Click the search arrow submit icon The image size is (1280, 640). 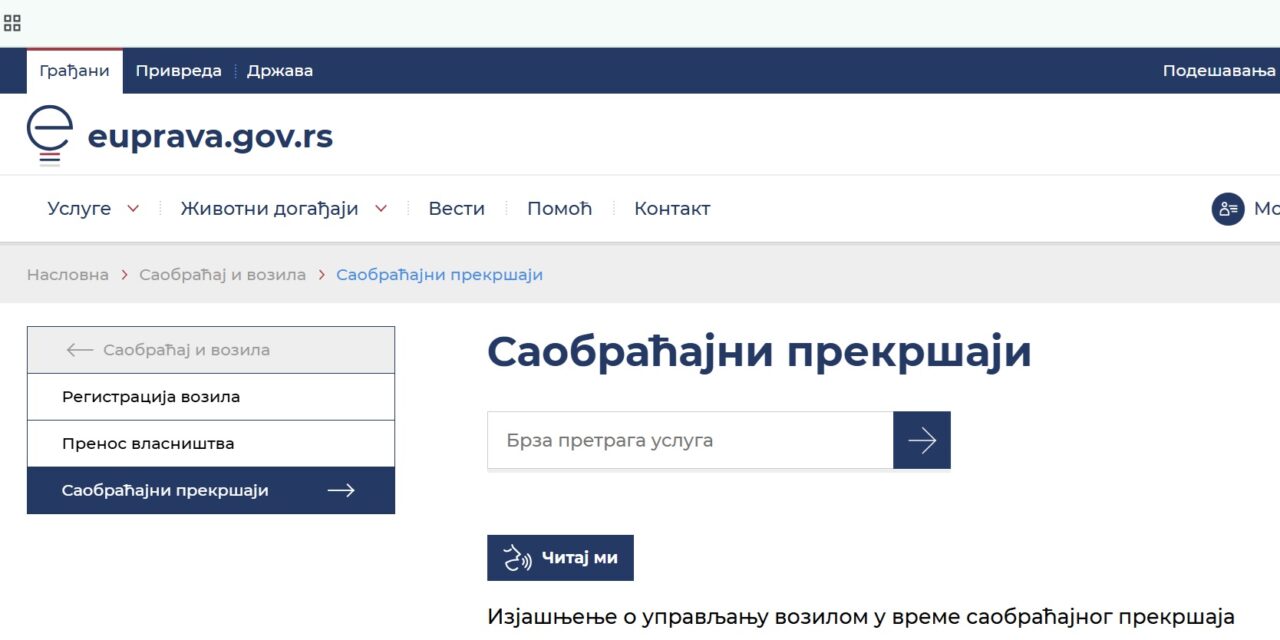click(921, 440)
